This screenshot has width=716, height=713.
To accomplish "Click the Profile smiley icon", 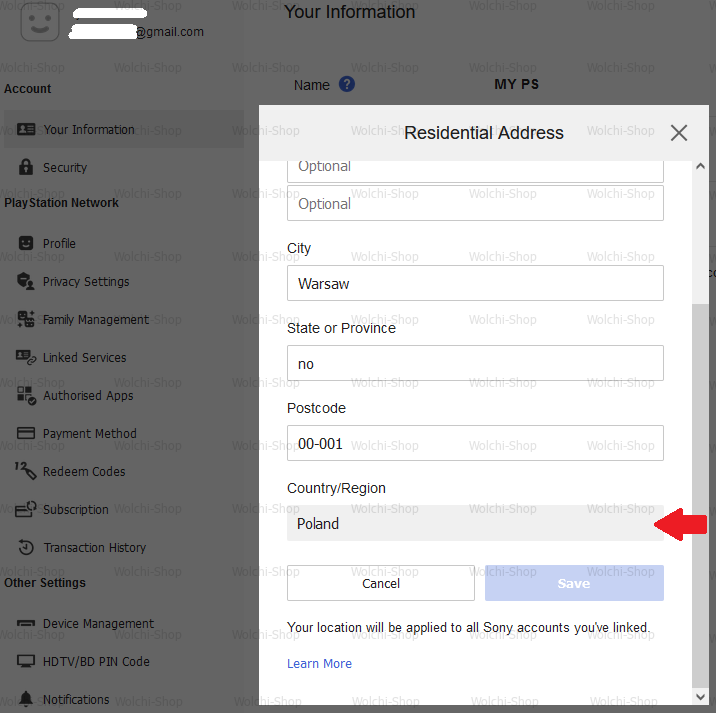I will point(26,244).
